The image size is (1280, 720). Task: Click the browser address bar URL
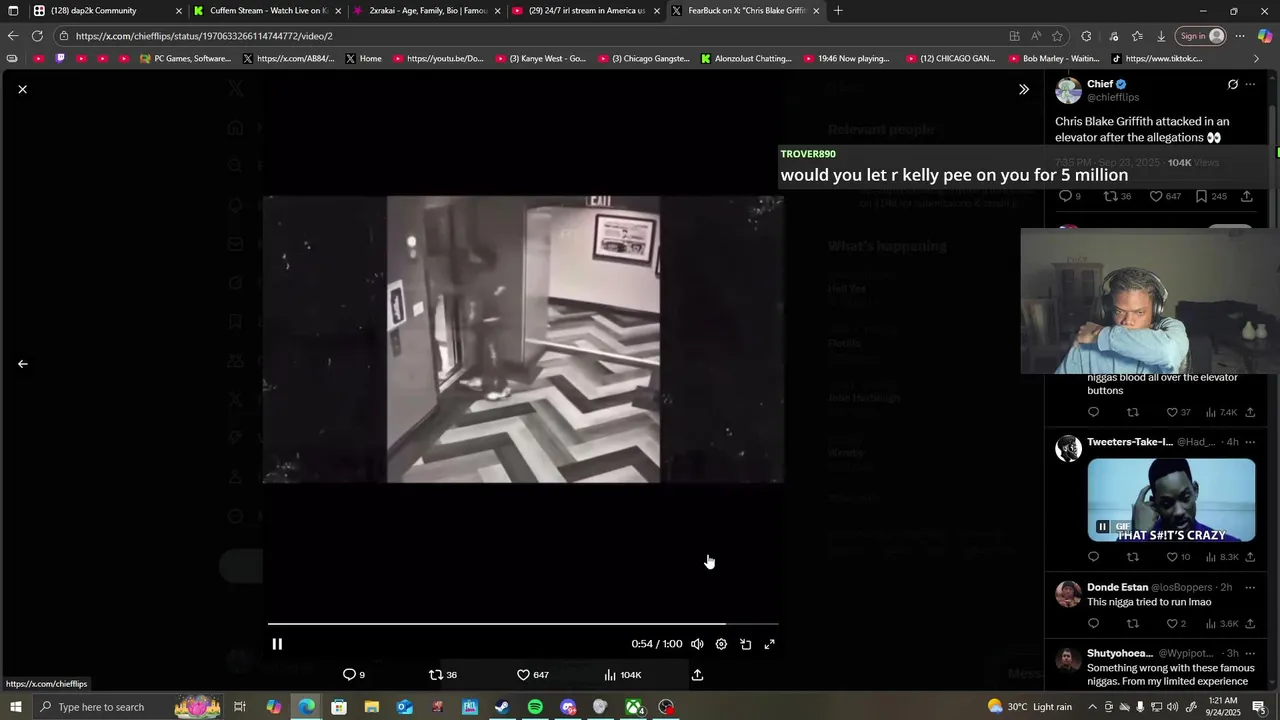(x=204, y=36)
